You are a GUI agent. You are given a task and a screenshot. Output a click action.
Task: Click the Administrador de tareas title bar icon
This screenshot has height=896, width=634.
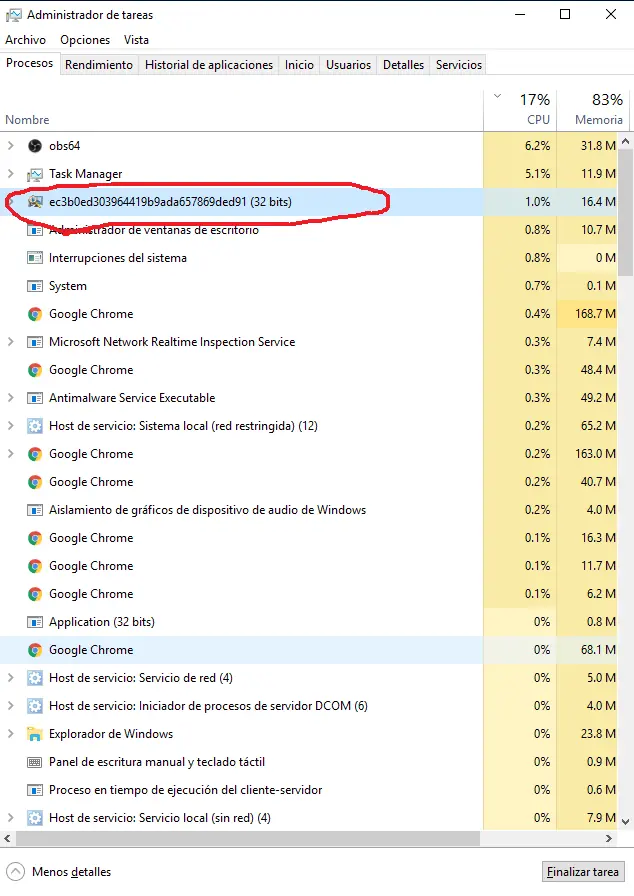tap(13, 15)
